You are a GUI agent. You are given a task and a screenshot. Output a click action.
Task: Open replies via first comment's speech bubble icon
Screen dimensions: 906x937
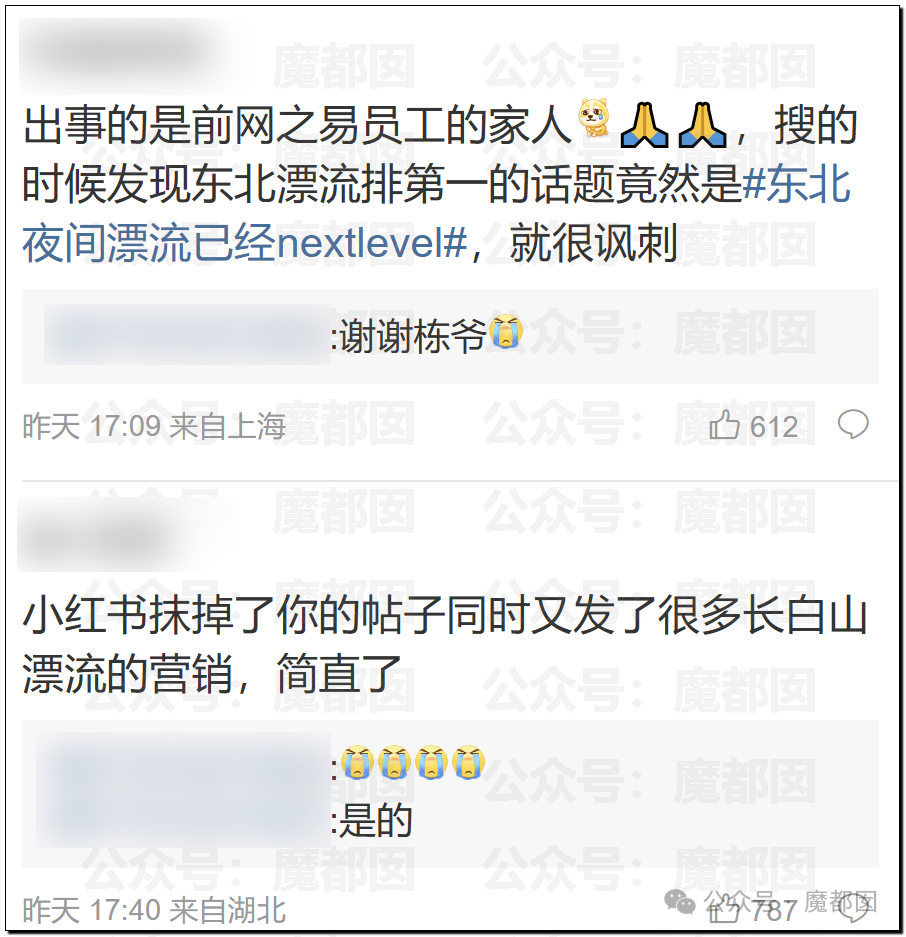(x=853, y=424)
